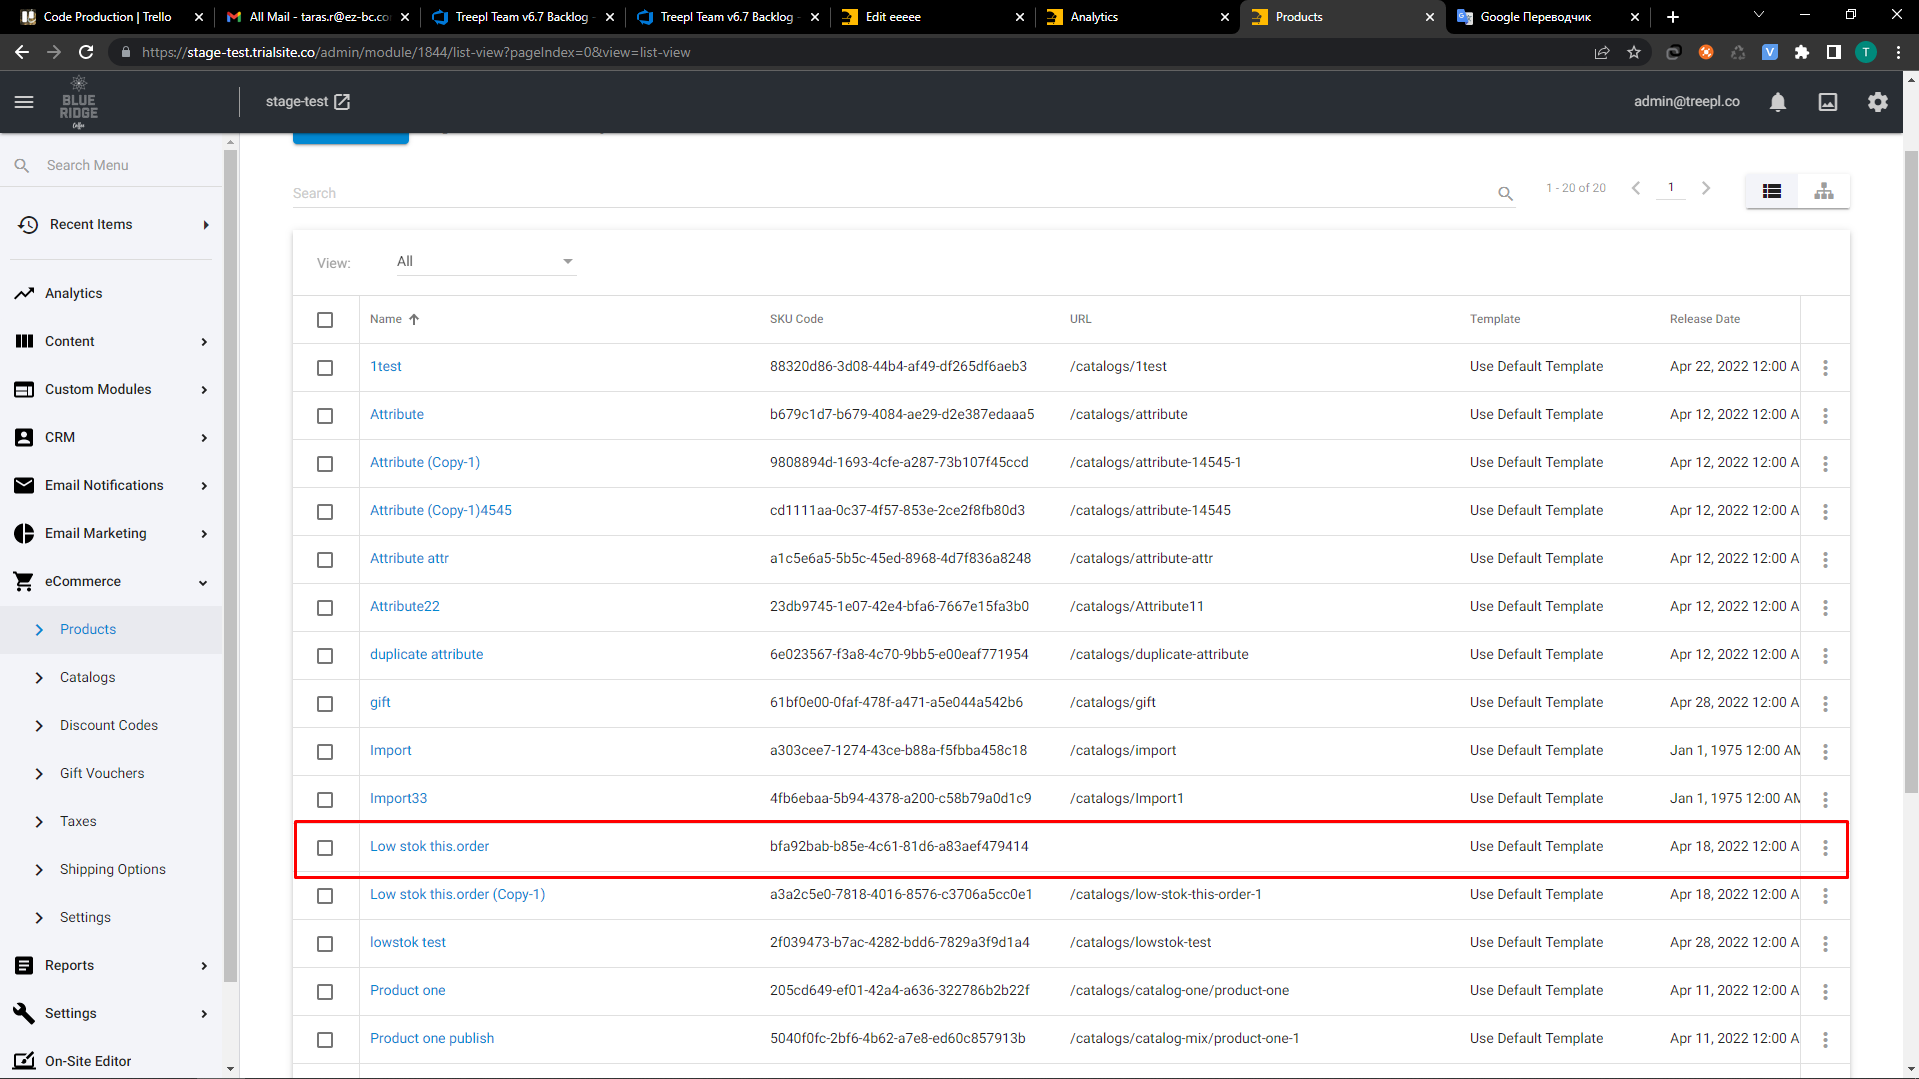Open the View filter dropdown showing All
Viewport: 1919px width, 1079px height.
tap(485, 262)
